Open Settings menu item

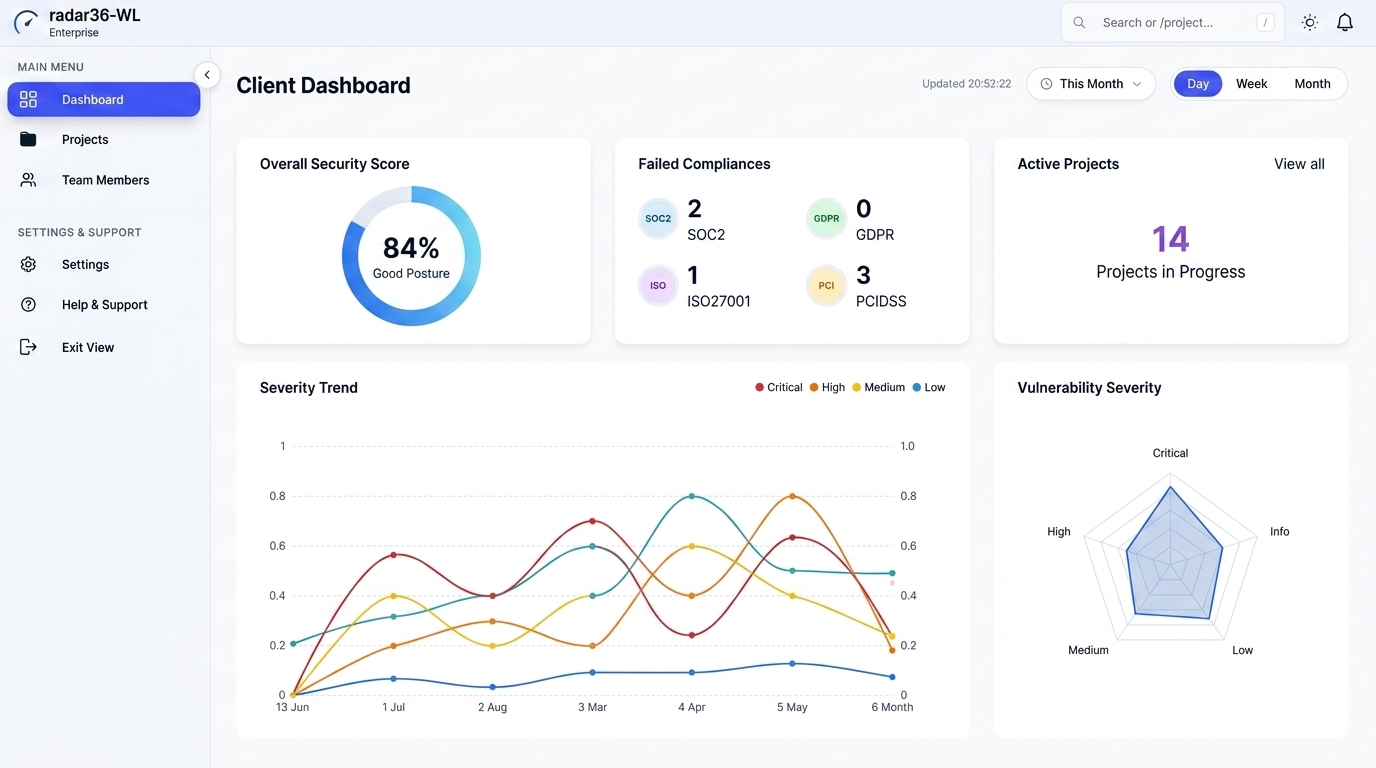click(x=104, y=264)
